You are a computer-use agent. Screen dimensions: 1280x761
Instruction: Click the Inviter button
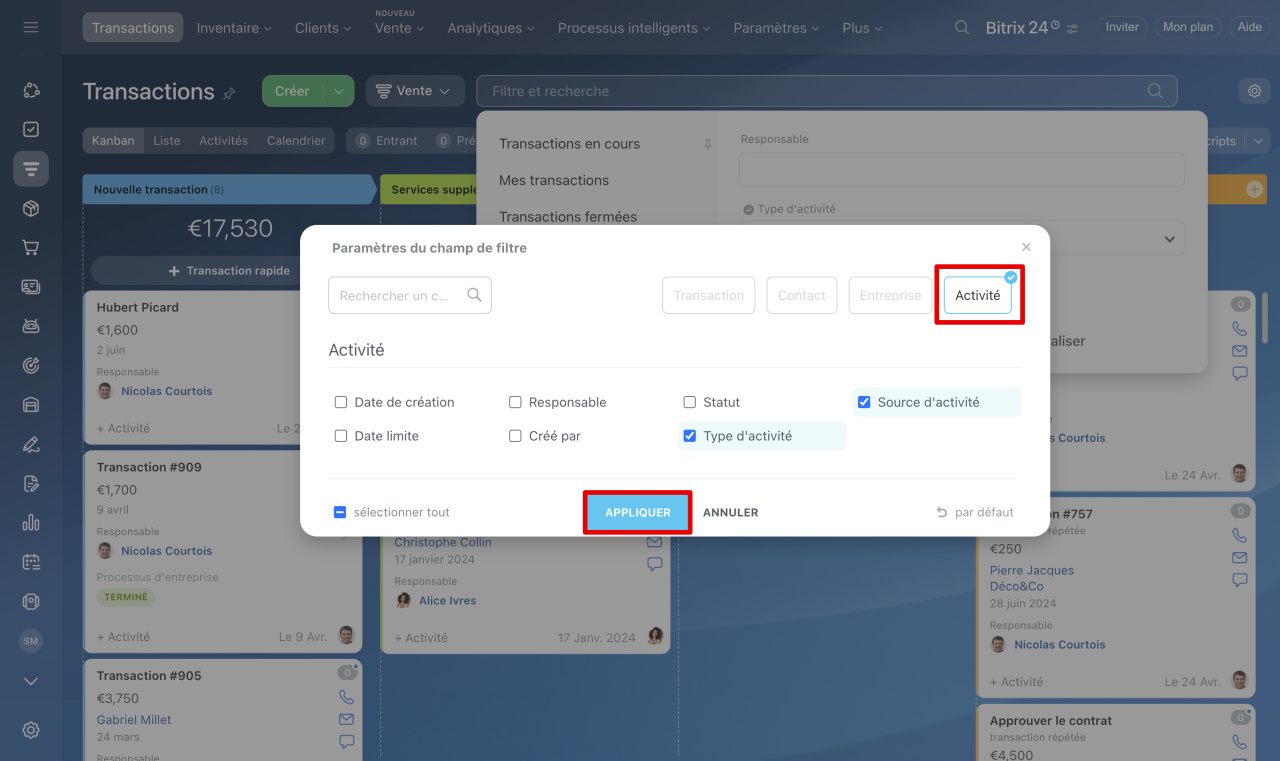click(x=1122, y=27)
